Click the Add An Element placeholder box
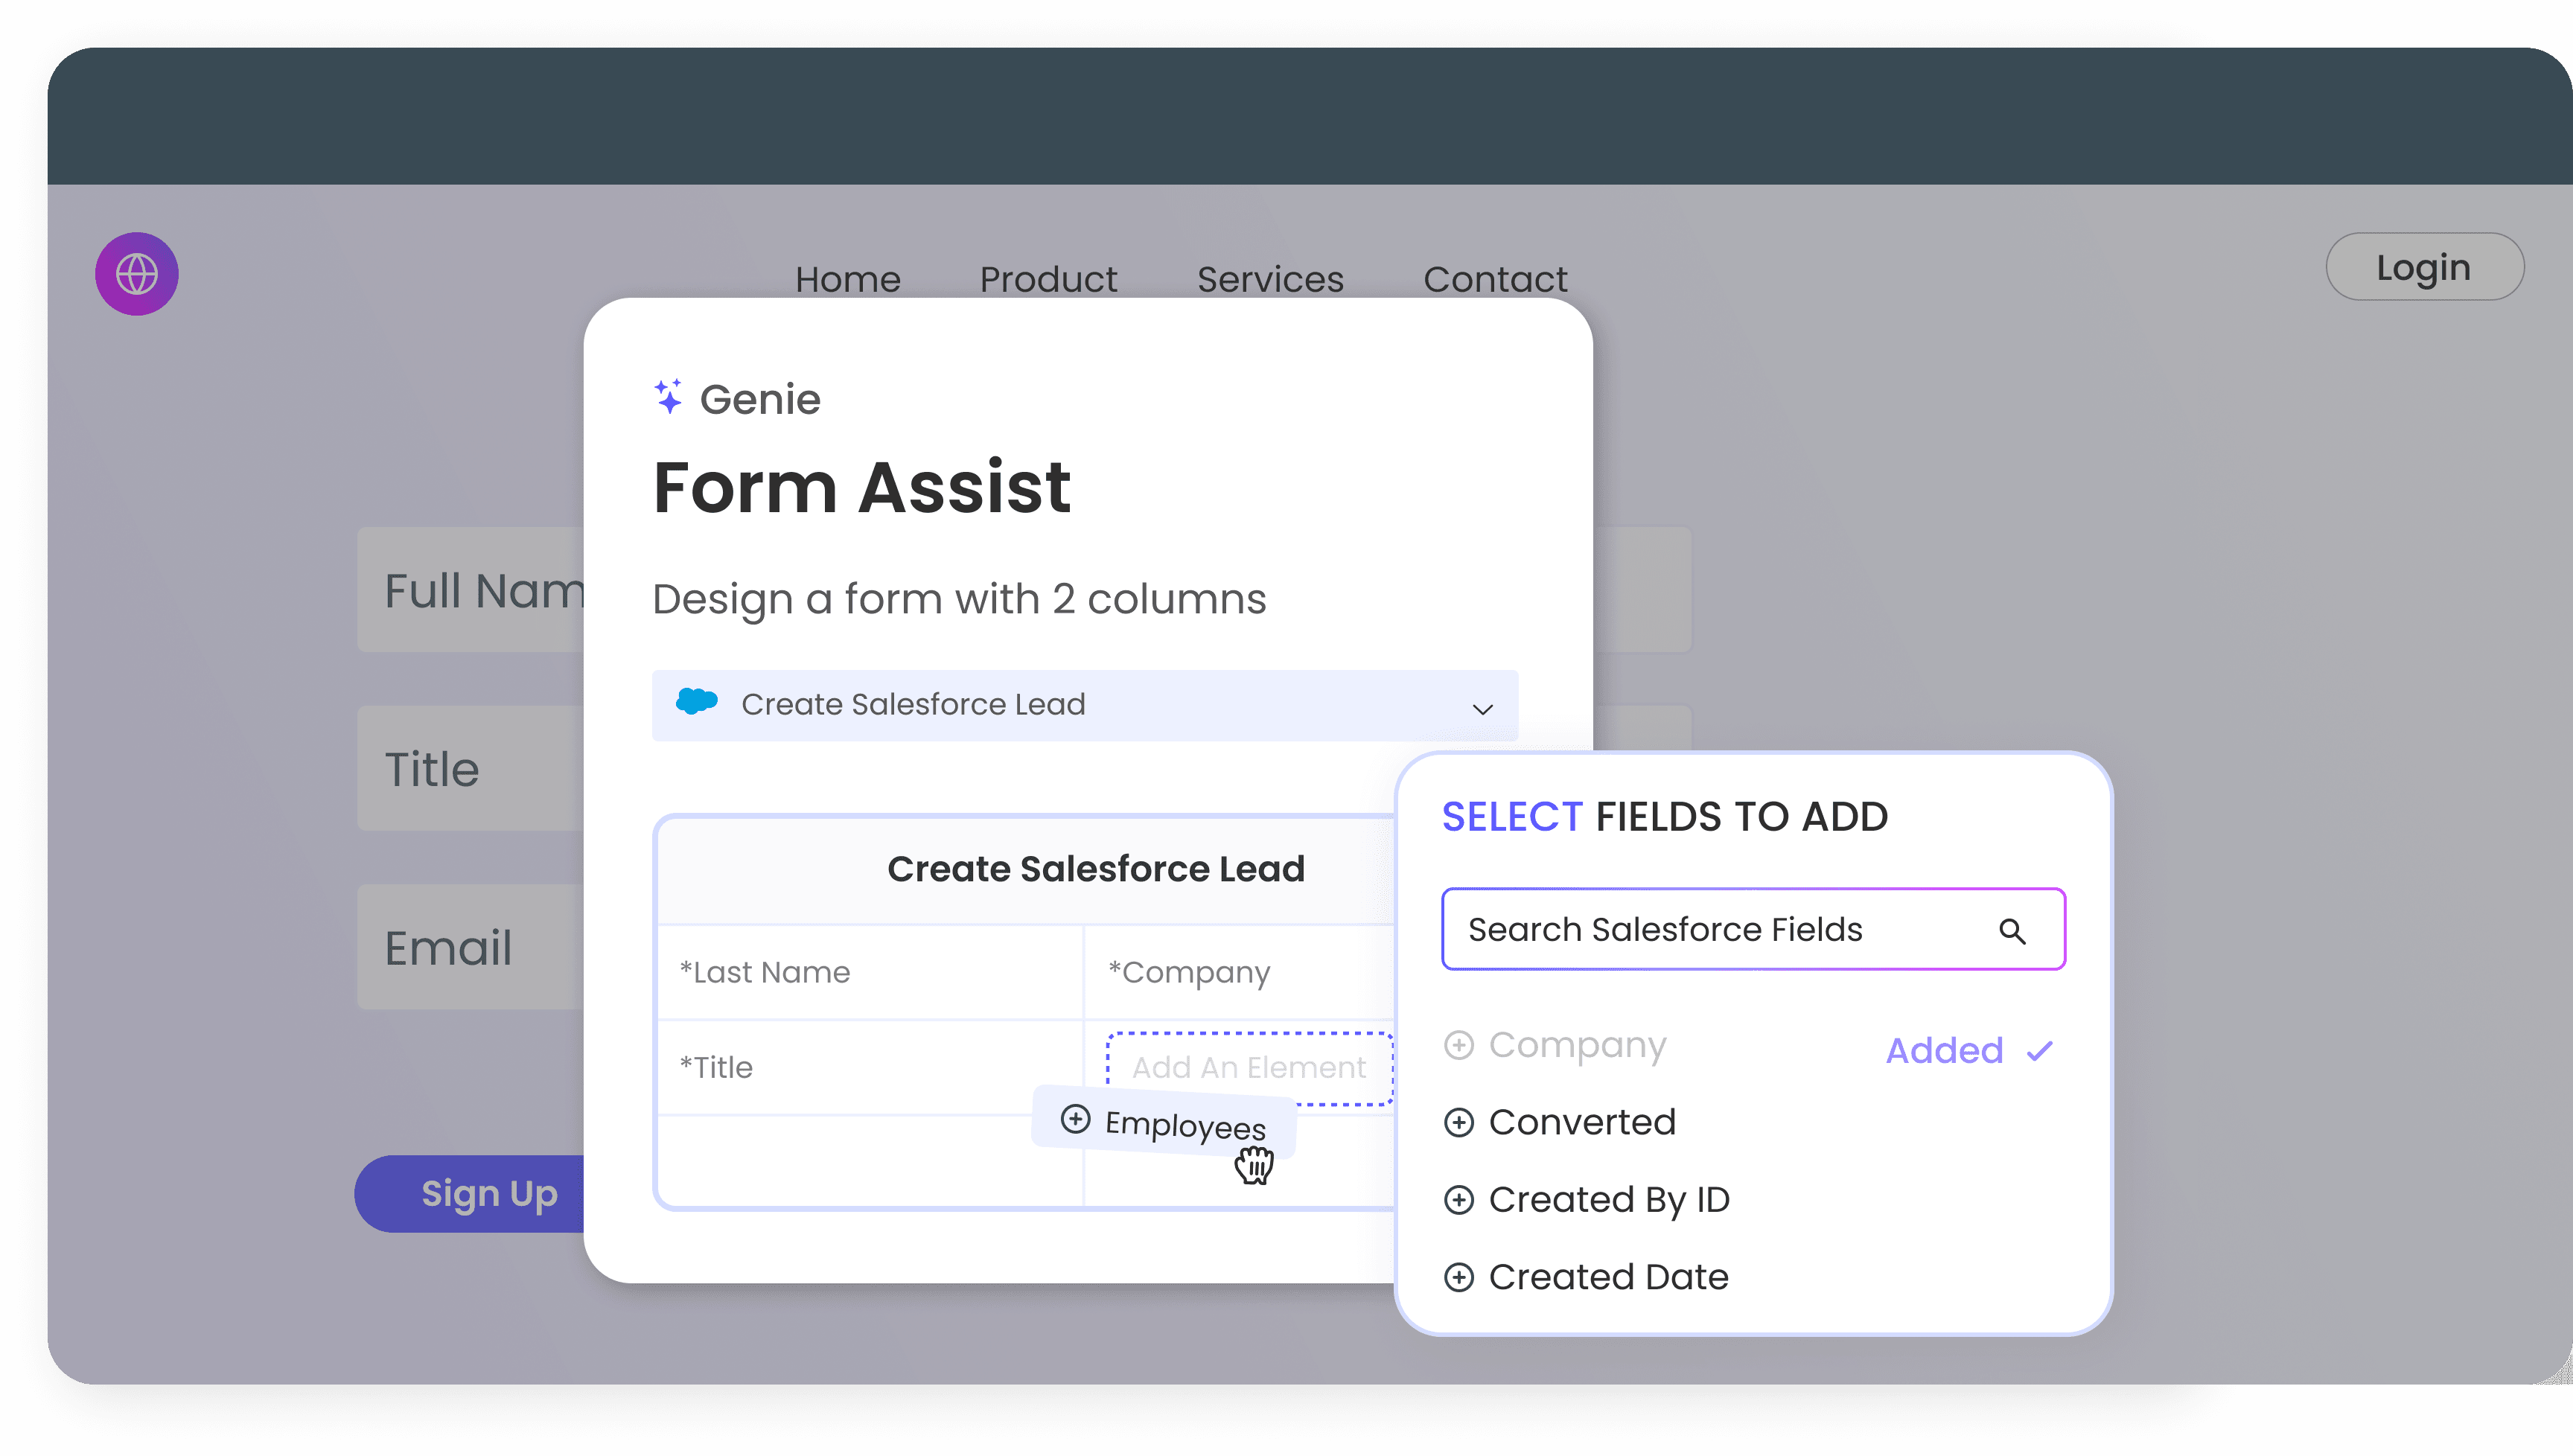This screenshot has height=1456, width=2573. coord(1250,1068)
